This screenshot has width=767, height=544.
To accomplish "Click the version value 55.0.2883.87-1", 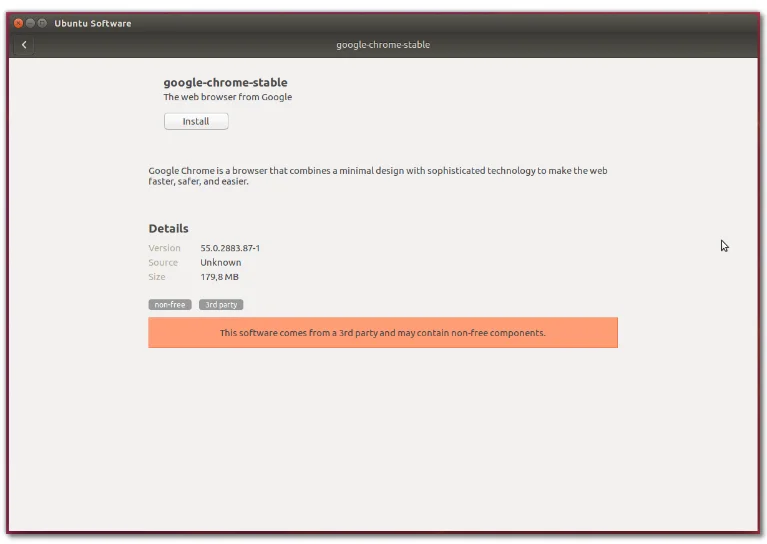I will click(230, 248).
